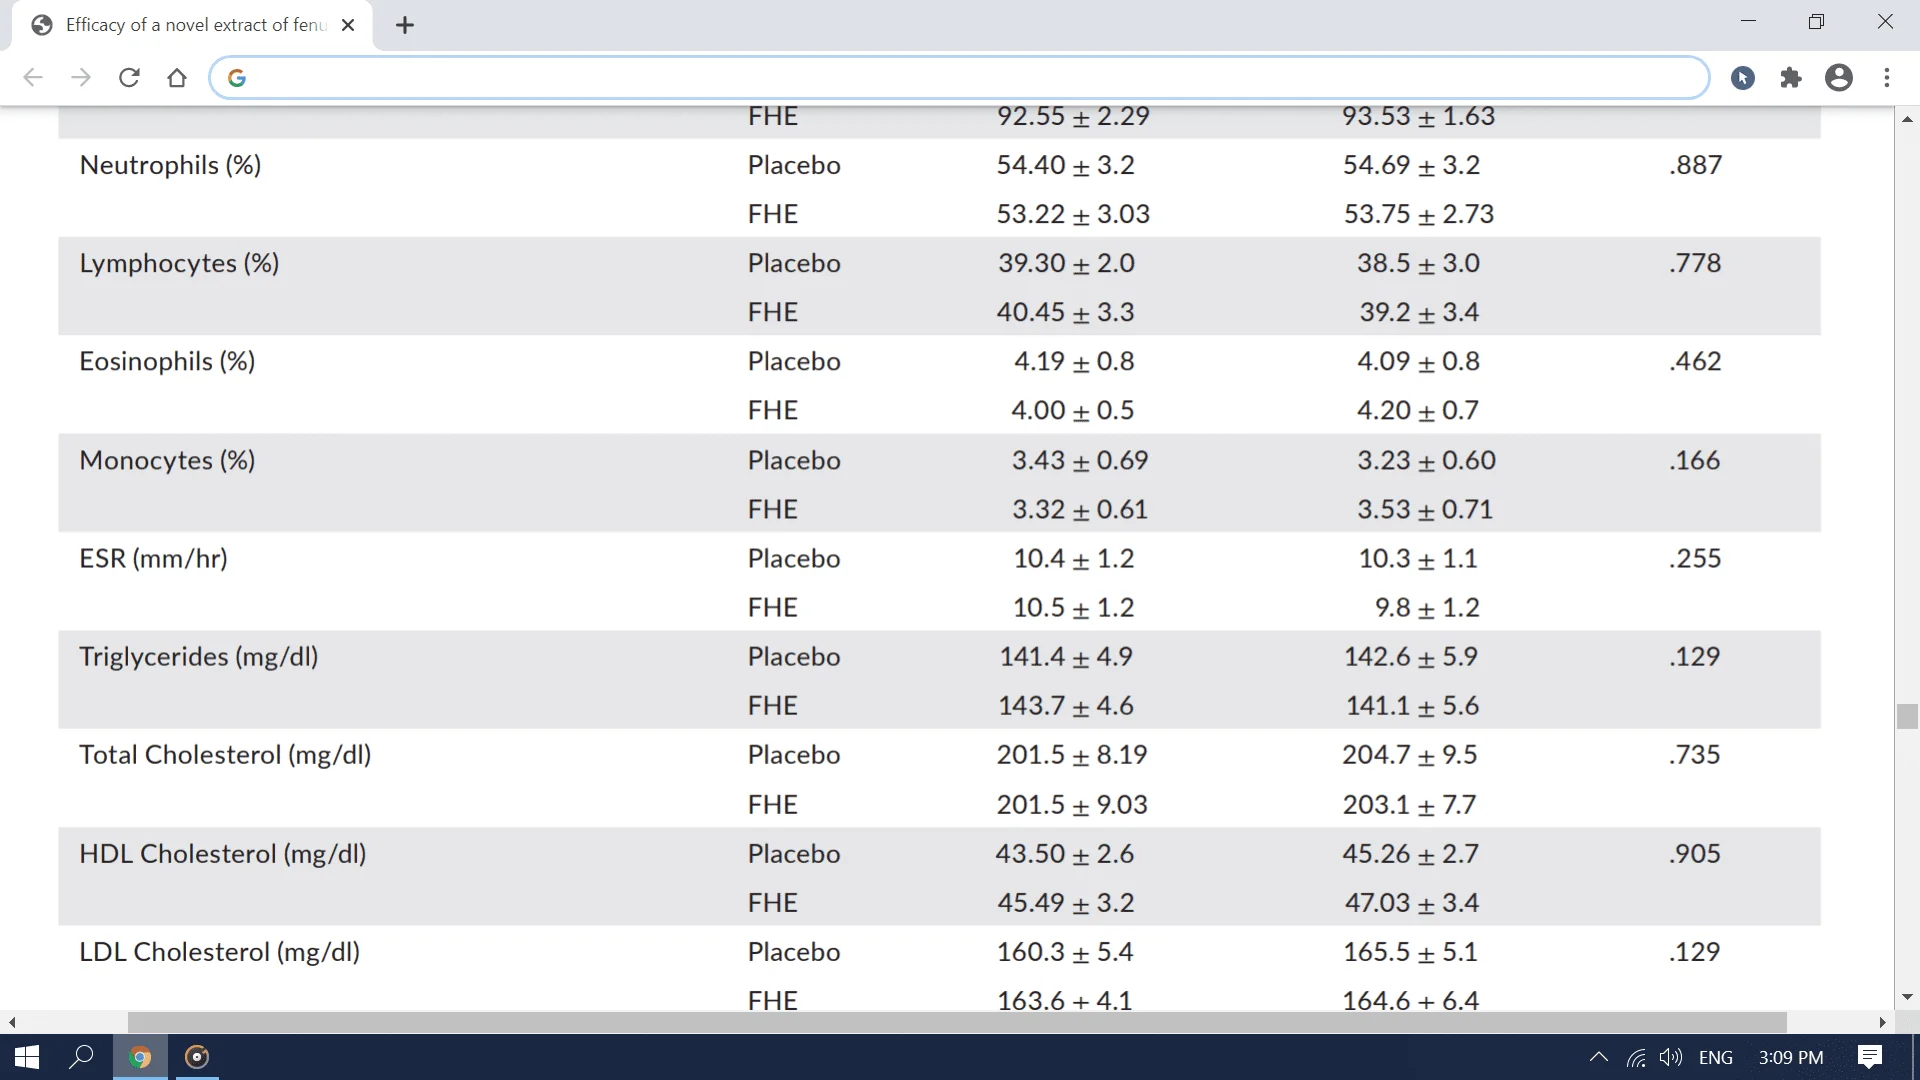Viewport: 1920px width, 1080px height.
Task: Click the 201.5 ± 9.03 value
Action: tap(1071, 805)
